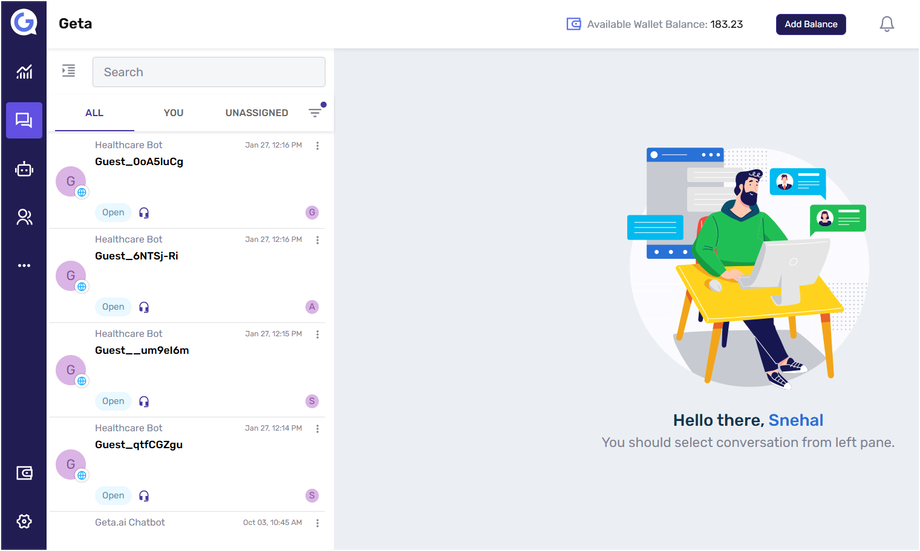
Task: Expand more options in sidebar (three dots)
Action: [24, 265]
